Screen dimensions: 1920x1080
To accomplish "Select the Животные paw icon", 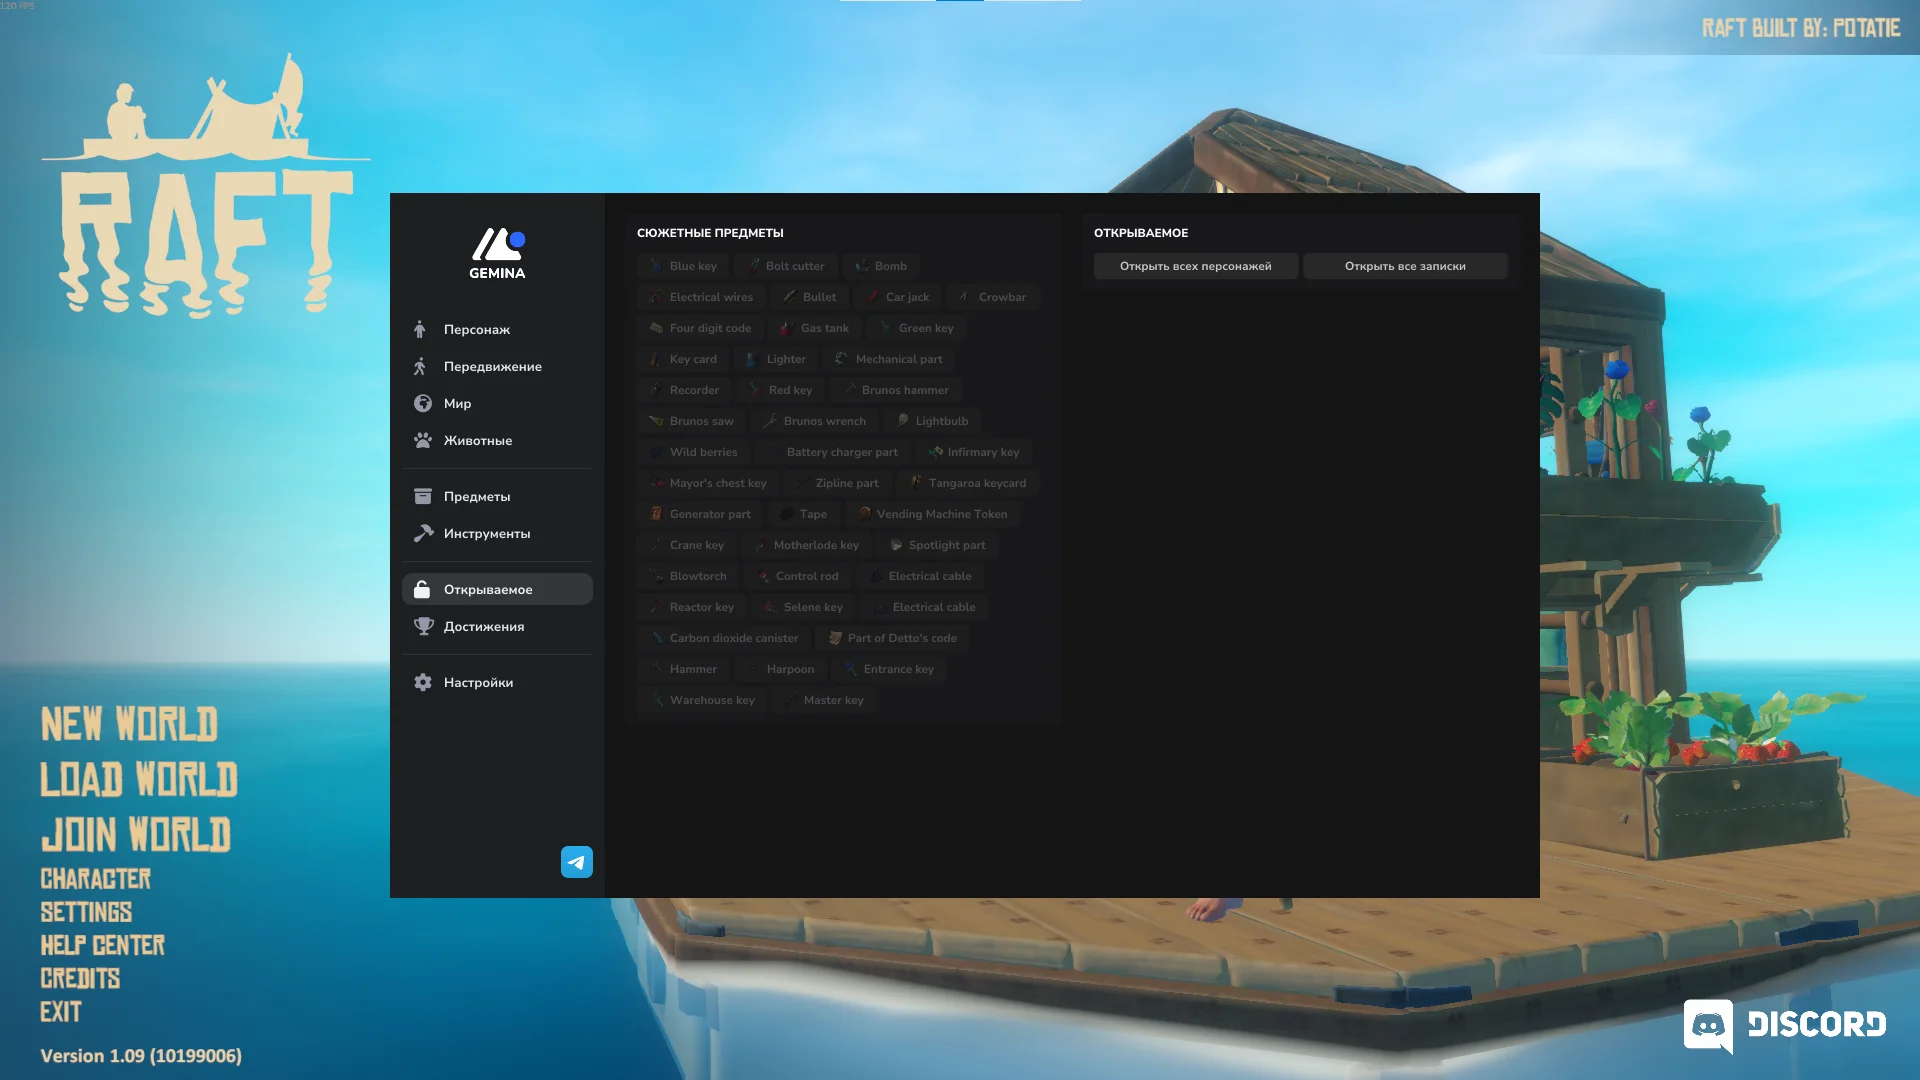I will coord(423,440).
